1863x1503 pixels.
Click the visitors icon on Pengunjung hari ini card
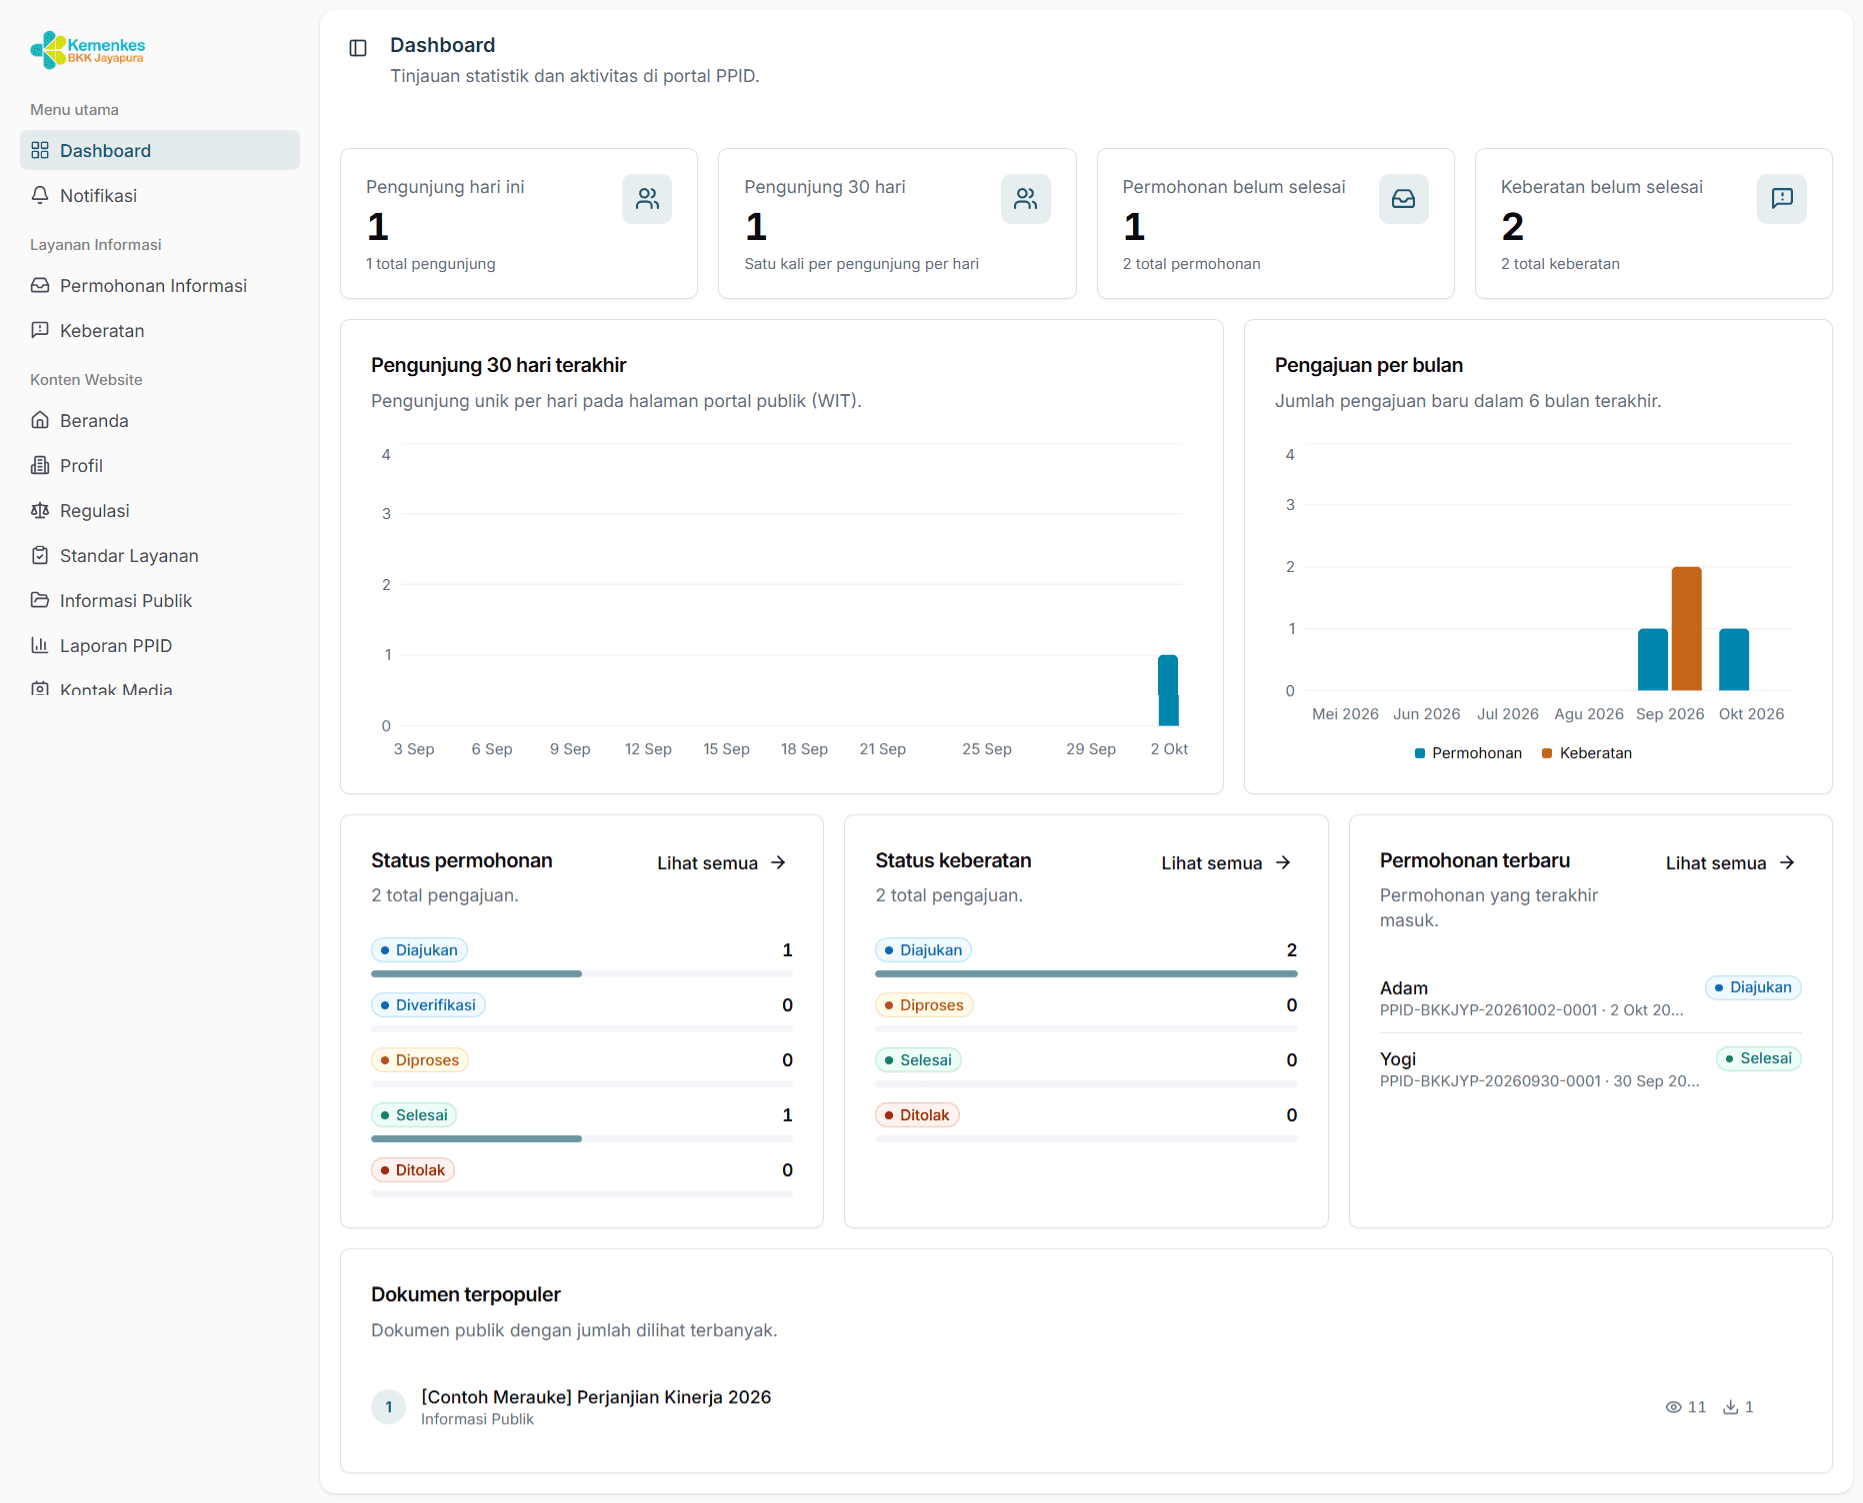click(647, 199)
